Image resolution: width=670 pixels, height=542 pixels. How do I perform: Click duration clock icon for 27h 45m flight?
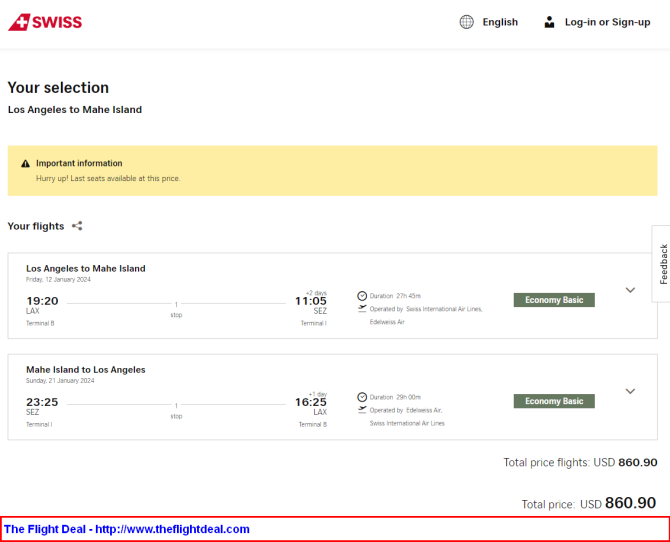362,296
